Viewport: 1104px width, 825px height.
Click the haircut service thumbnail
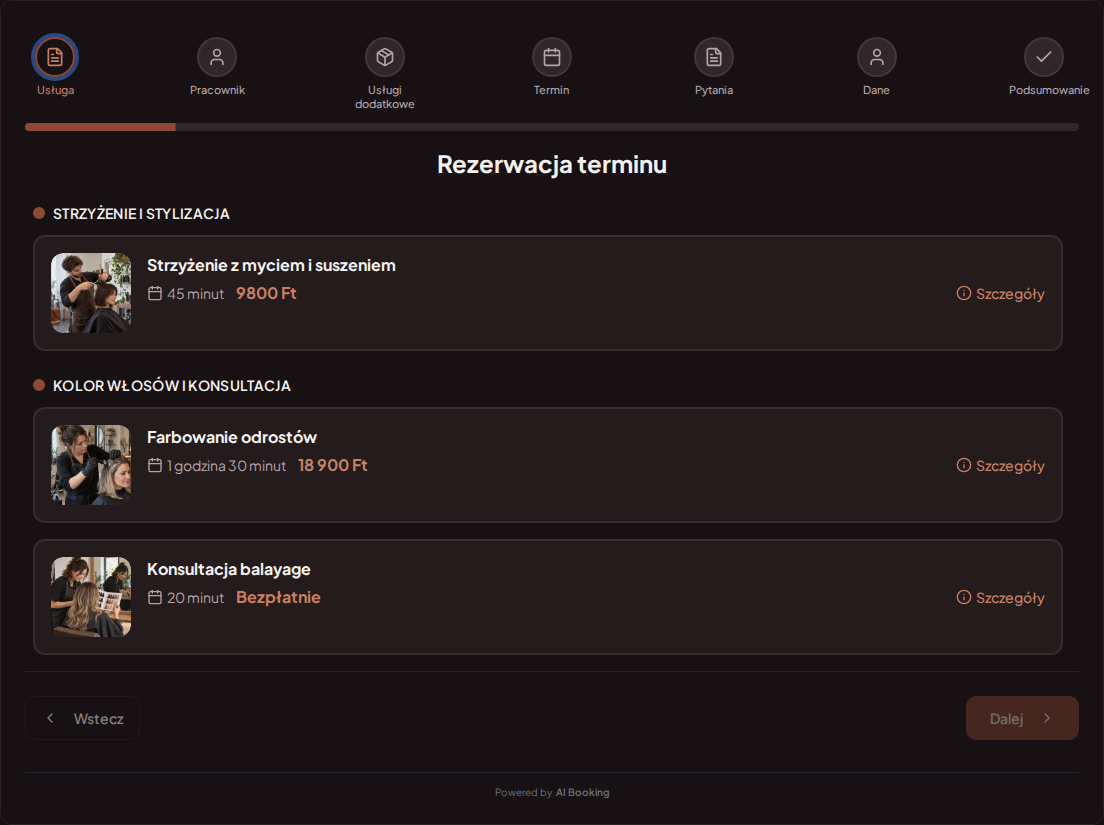[91, 293]
